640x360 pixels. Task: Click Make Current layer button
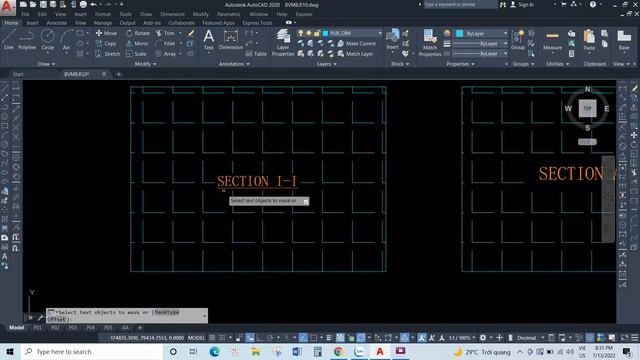click(x=356, y=43)
